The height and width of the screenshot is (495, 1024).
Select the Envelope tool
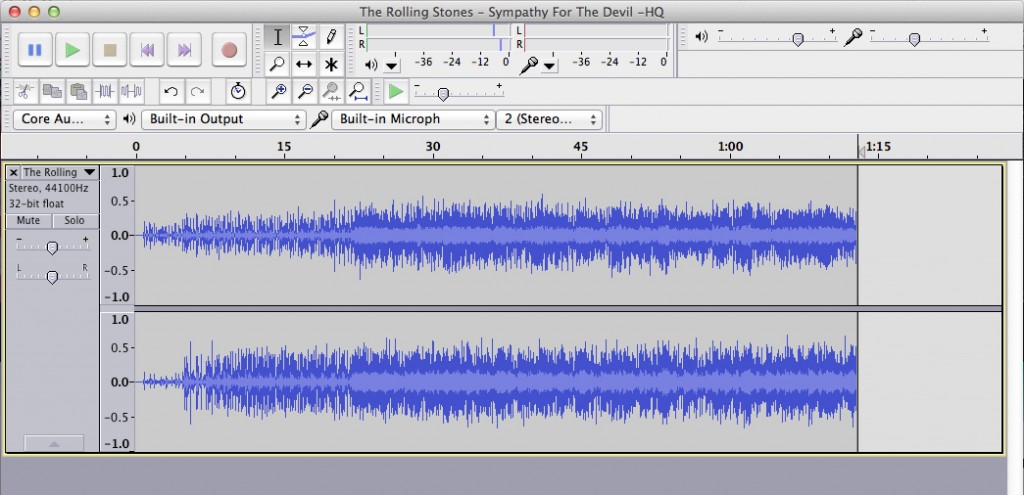pos(304,37)
